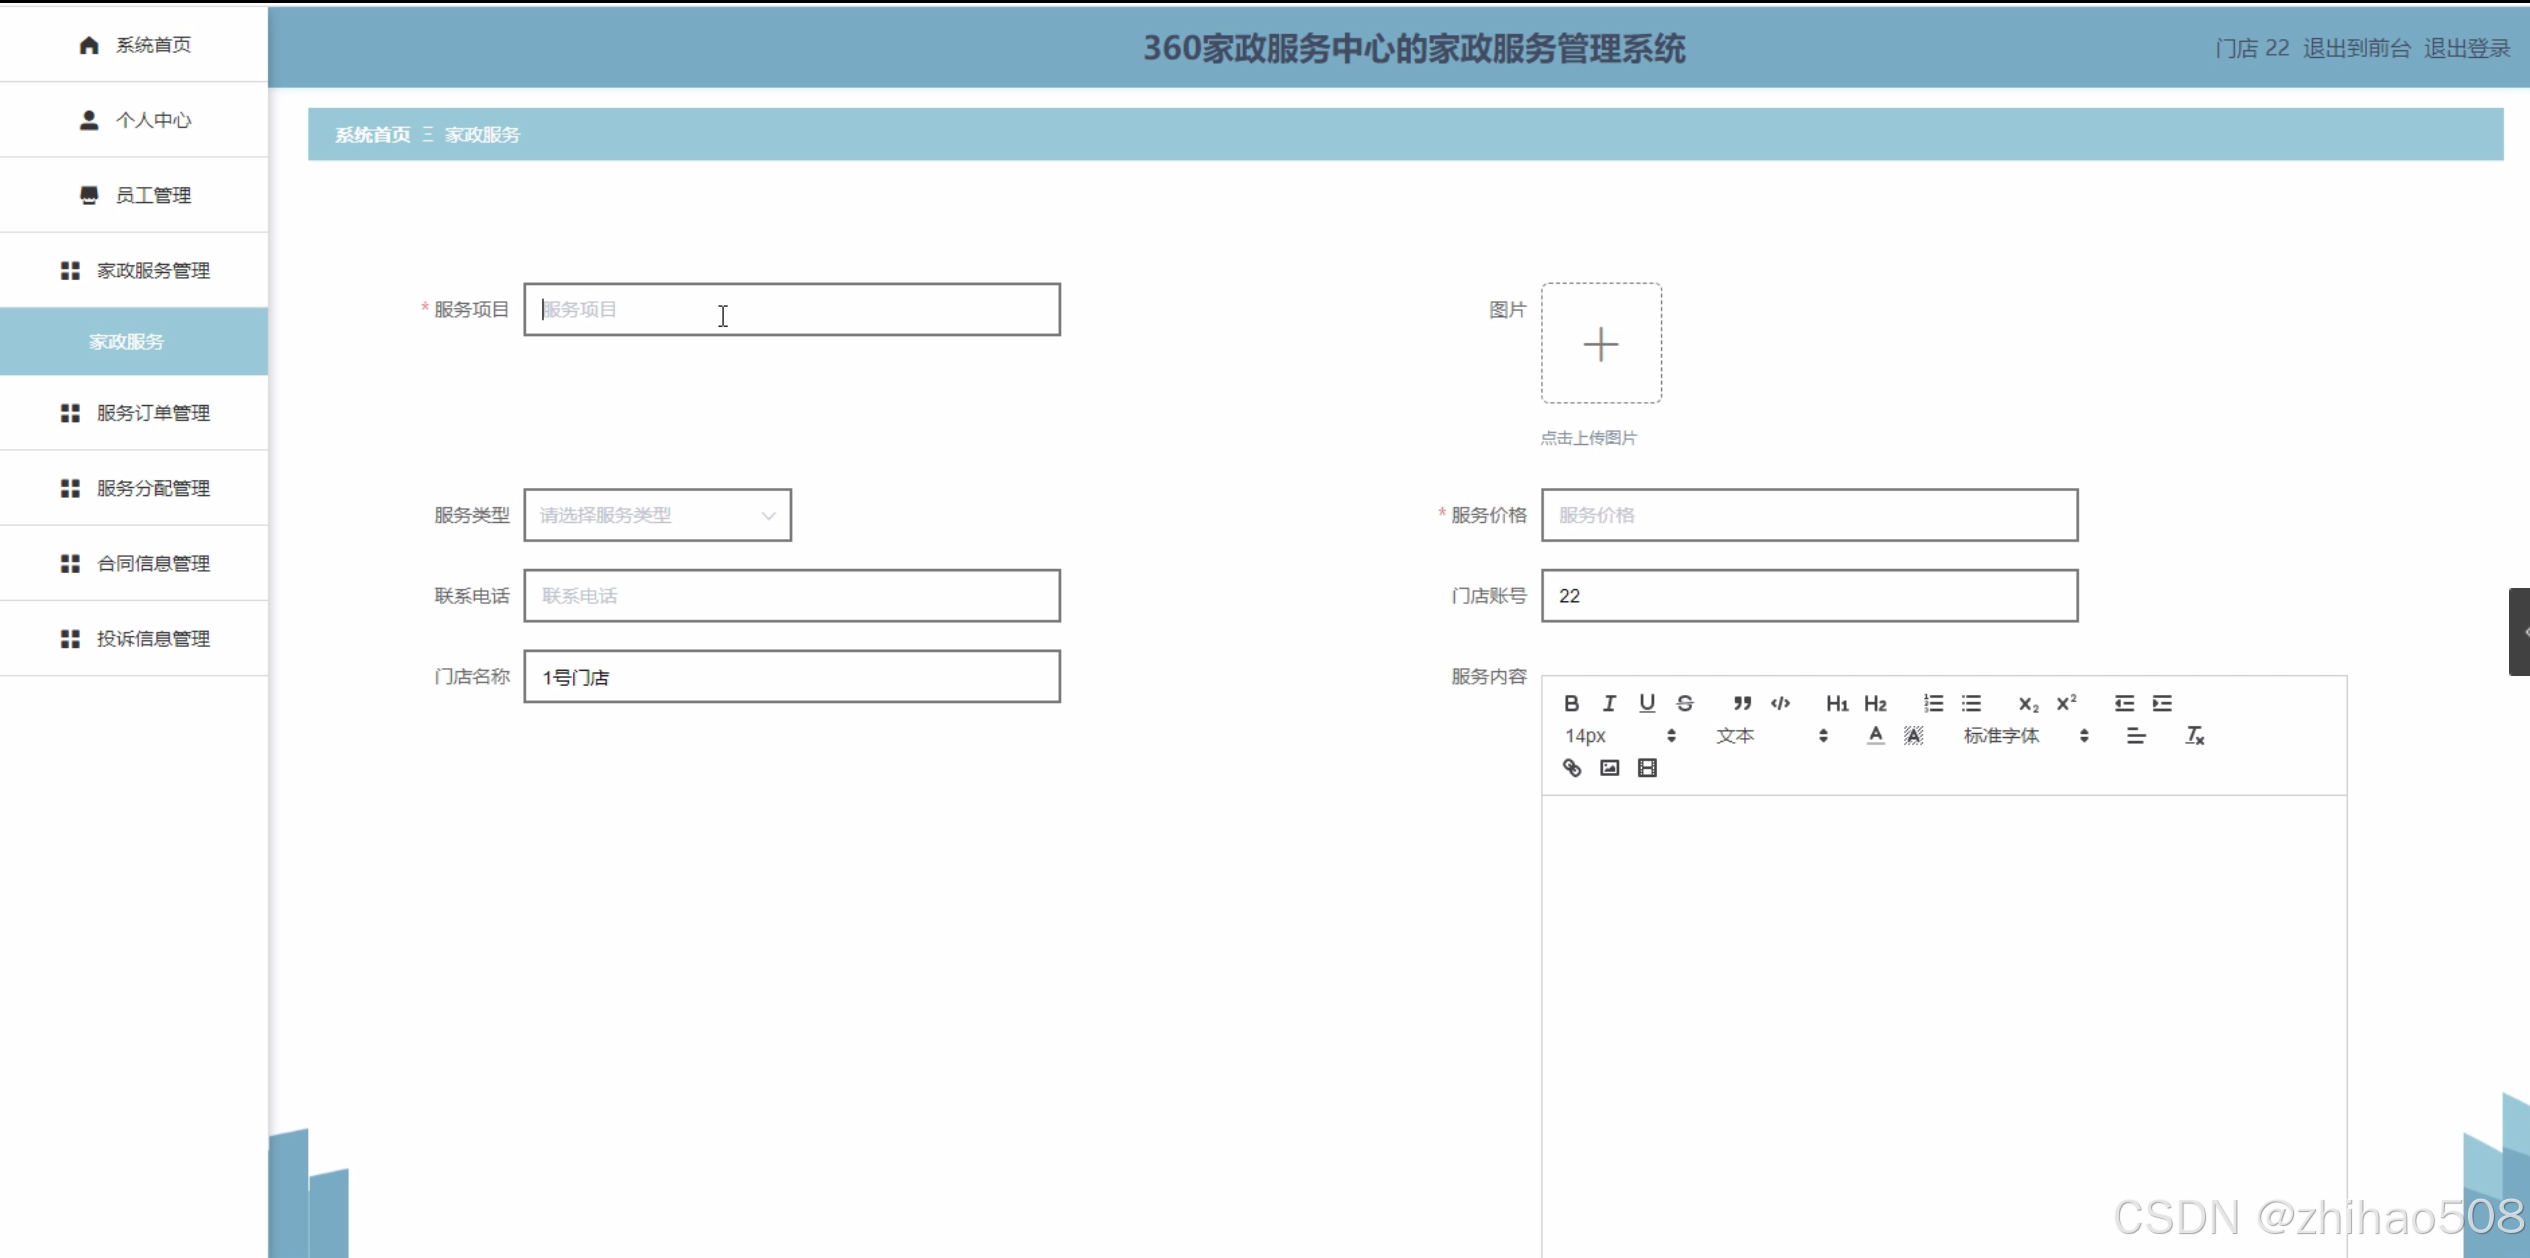
Task: Clear text formatting in editor
Action: pyautogui.click(x=2194, y=736)
